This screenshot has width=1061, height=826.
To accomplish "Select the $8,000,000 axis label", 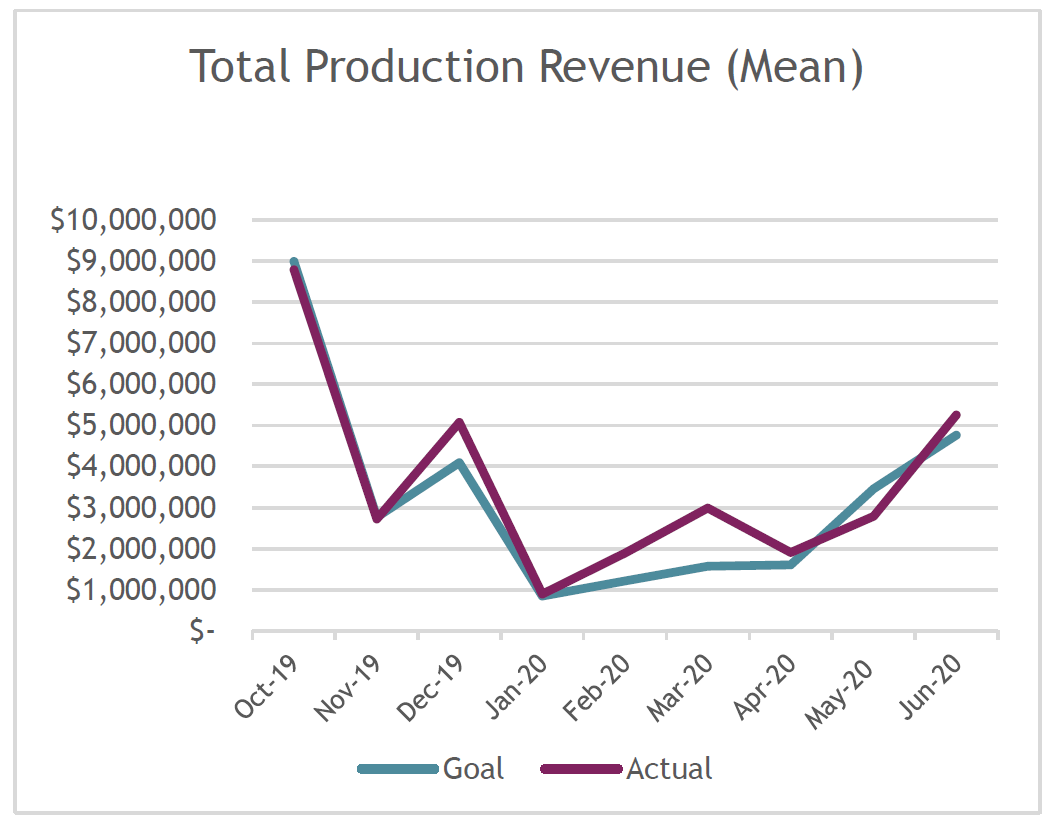I will 141,302.
